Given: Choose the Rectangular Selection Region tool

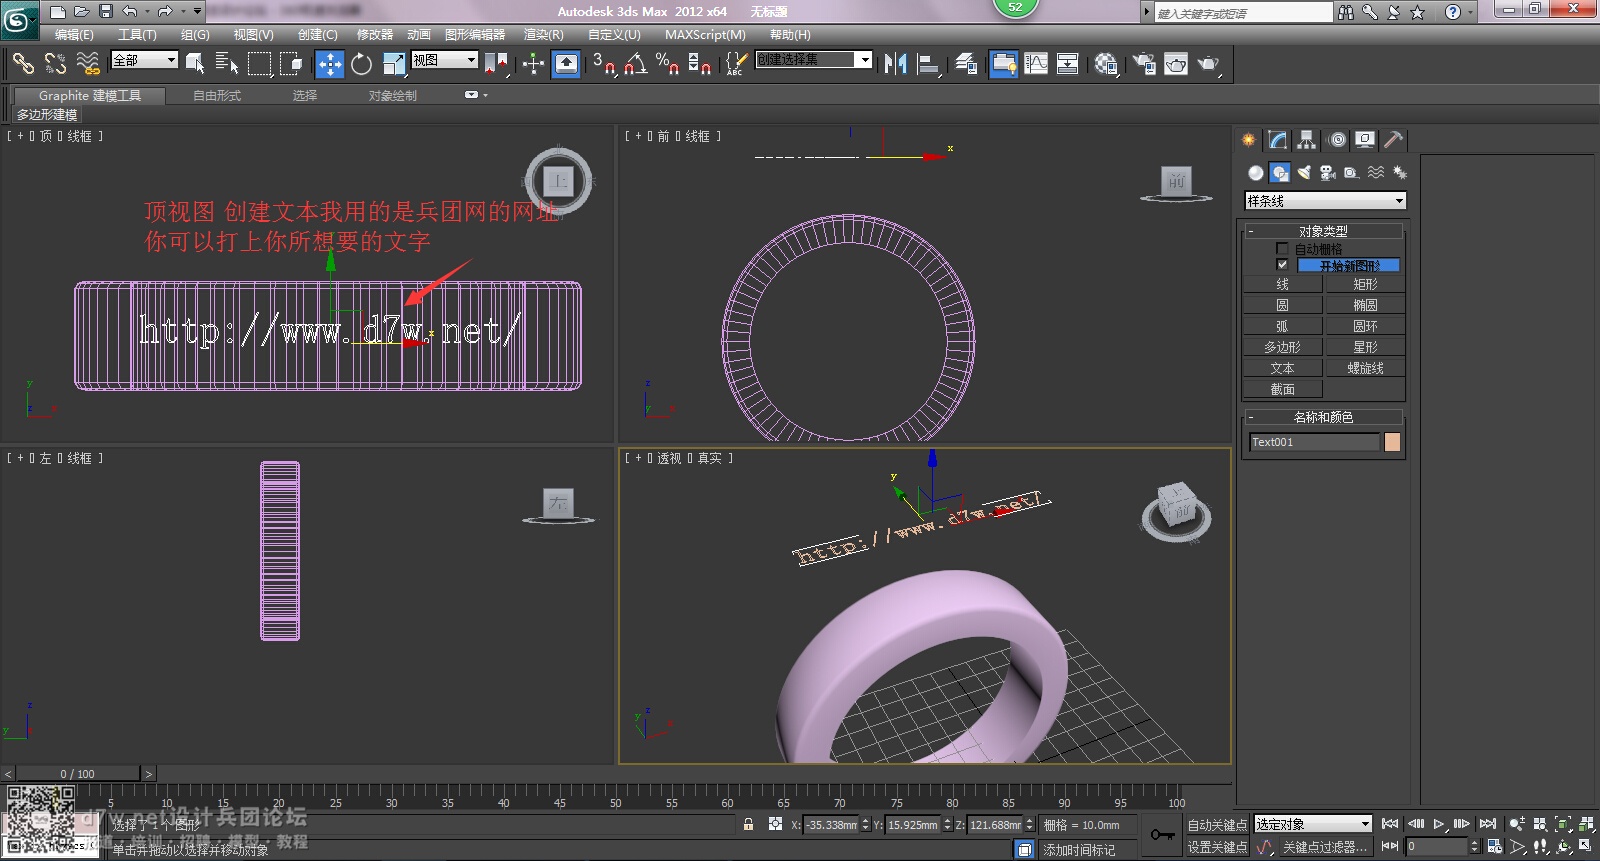Looking at the screenshot, I should (x=260, y=64).
